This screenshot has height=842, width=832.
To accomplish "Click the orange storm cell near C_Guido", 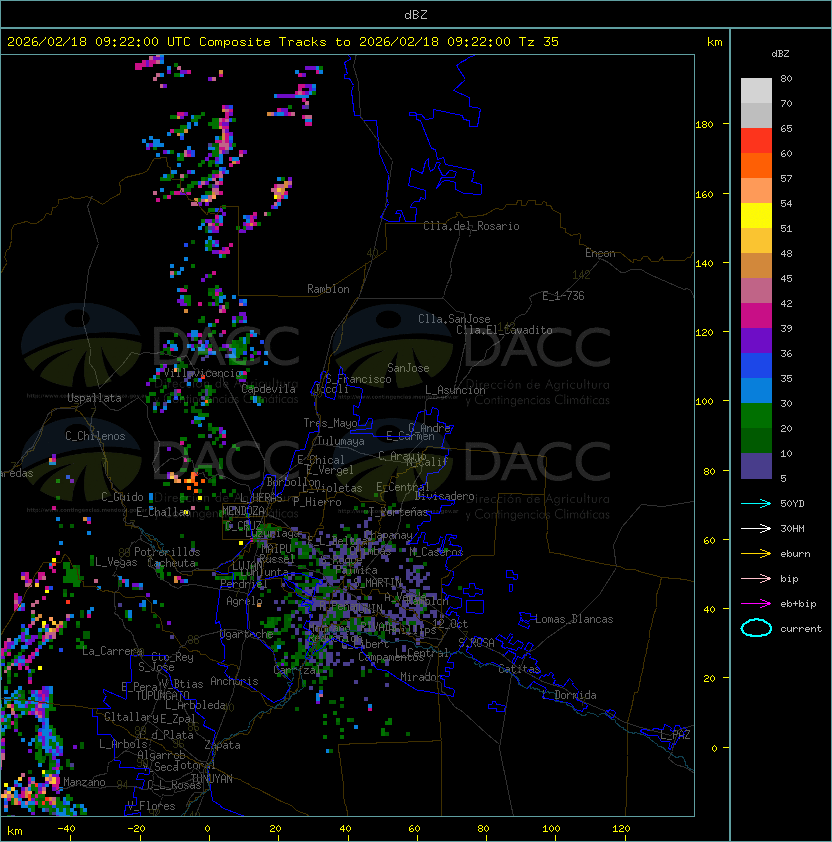I will (192, 480).
